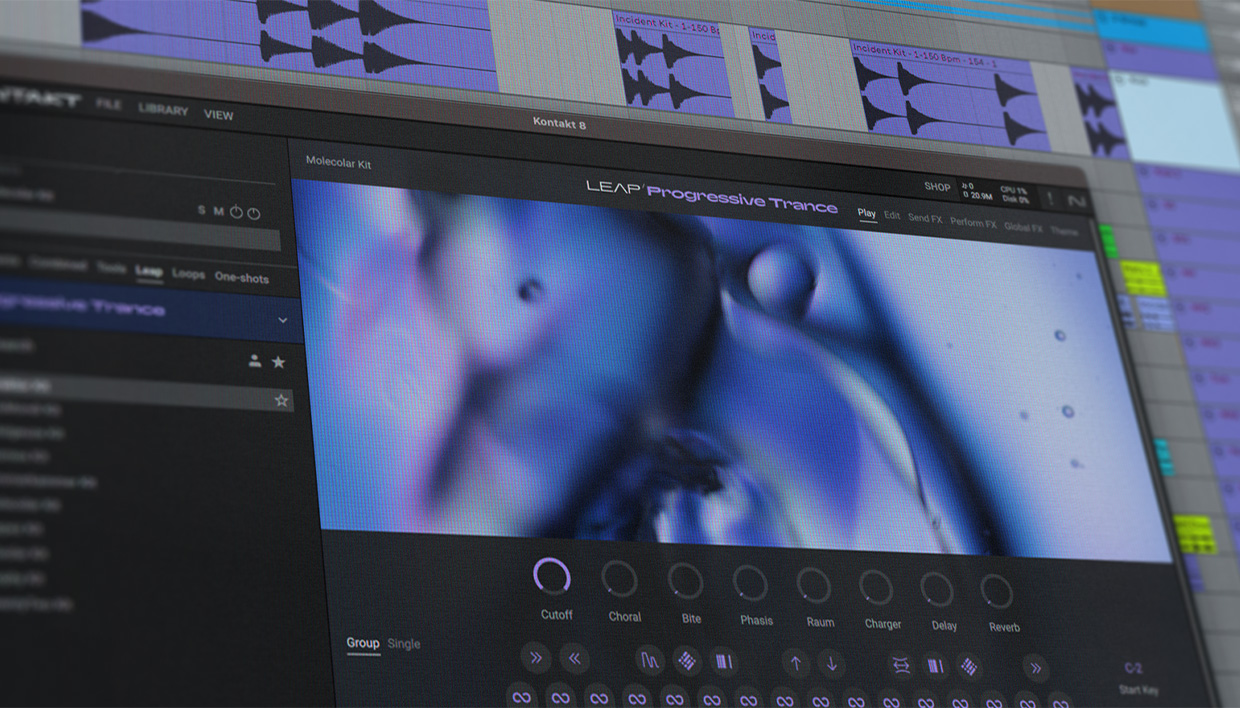
Task: Click the waveform shape icon below Bite
Action: 651,660
